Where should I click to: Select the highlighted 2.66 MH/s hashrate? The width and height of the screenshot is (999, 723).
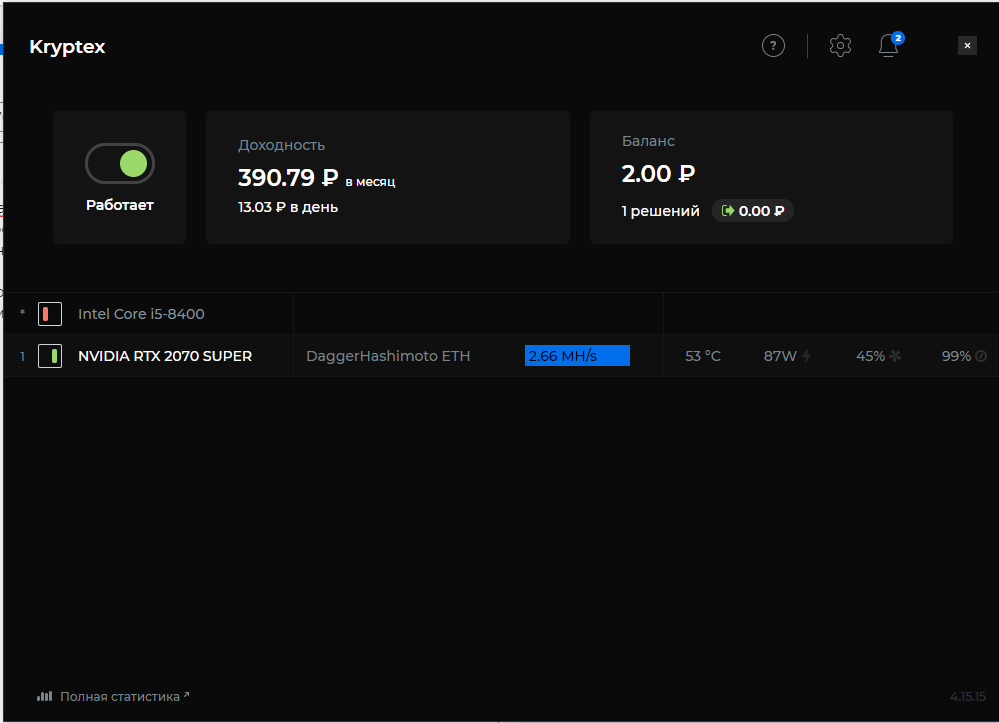coord(577,356)
